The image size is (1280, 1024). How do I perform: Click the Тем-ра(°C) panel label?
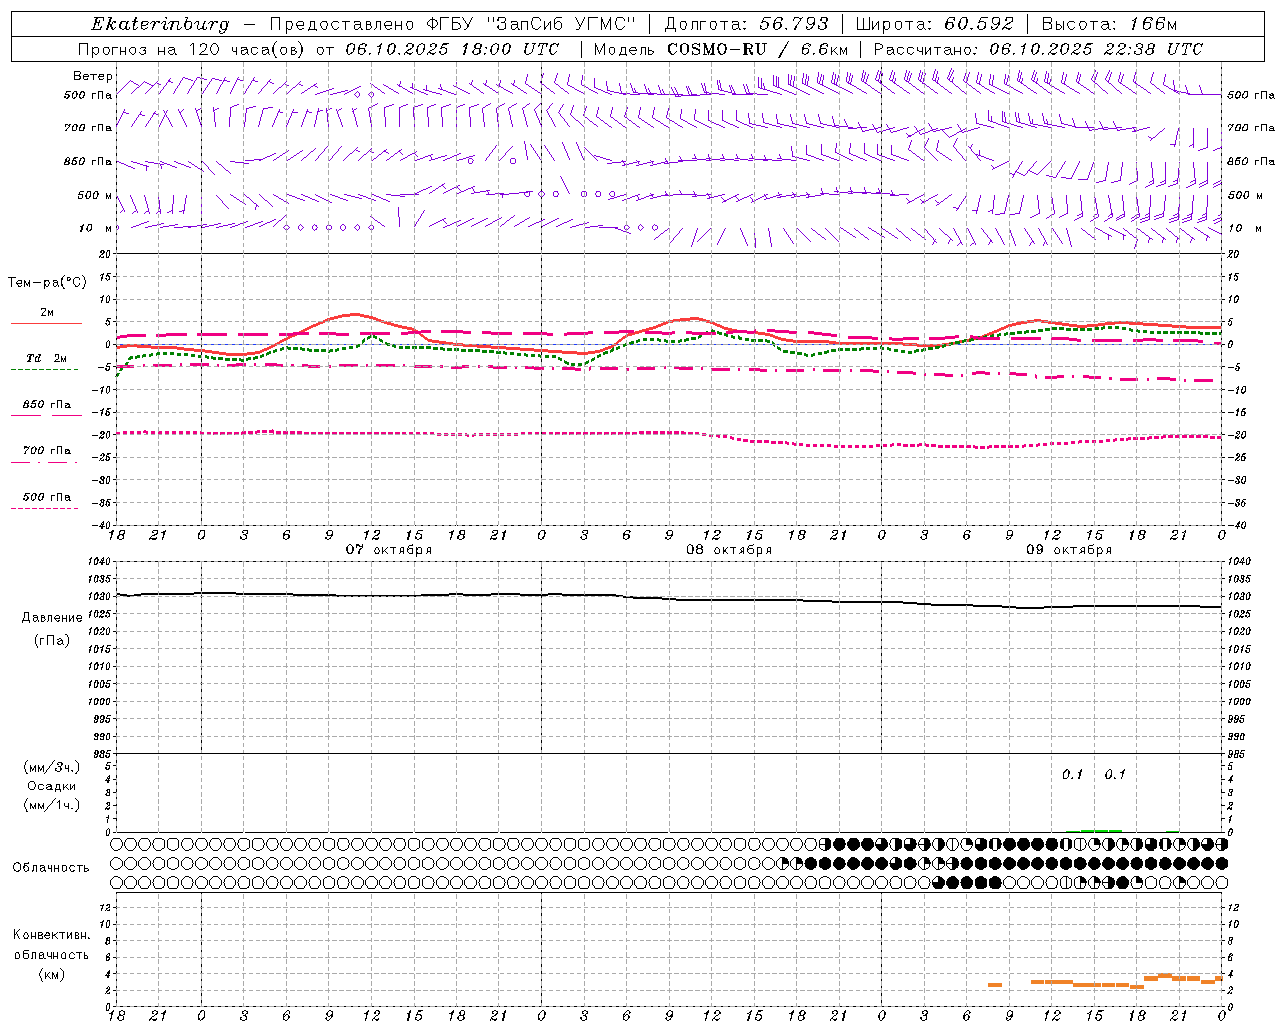coord(47,283)
